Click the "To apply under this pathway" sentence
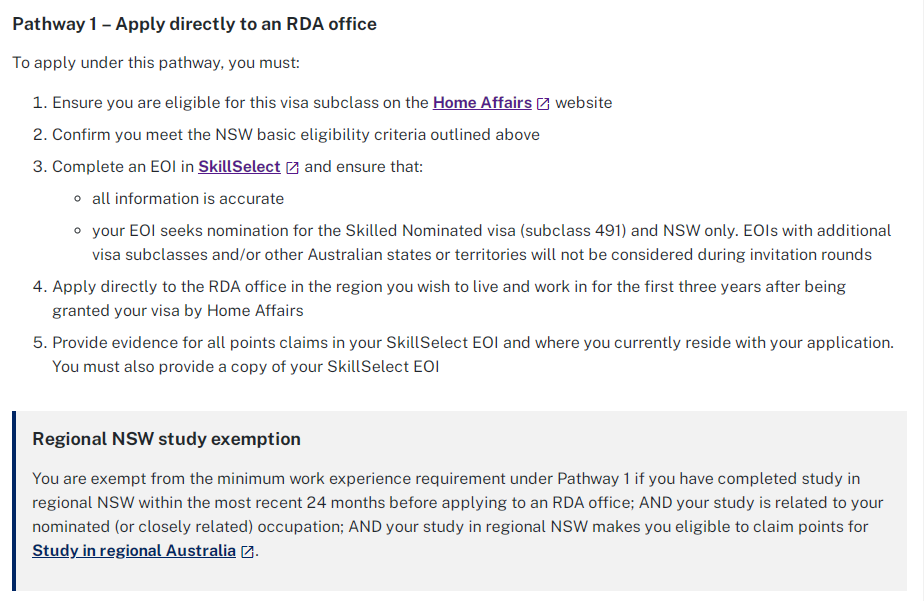 pos(156,63)
